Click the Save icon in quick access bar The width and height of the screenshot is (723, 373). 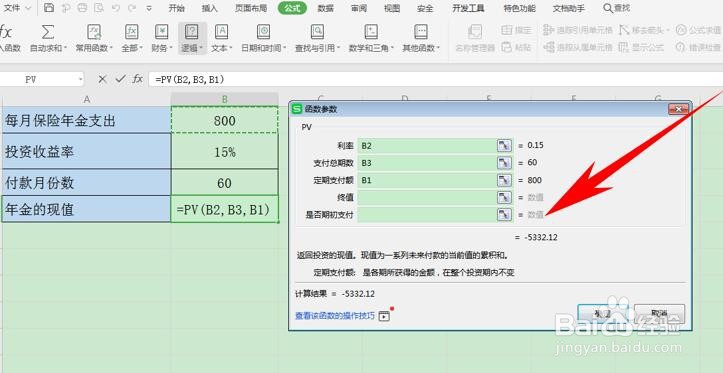point(49,8)
